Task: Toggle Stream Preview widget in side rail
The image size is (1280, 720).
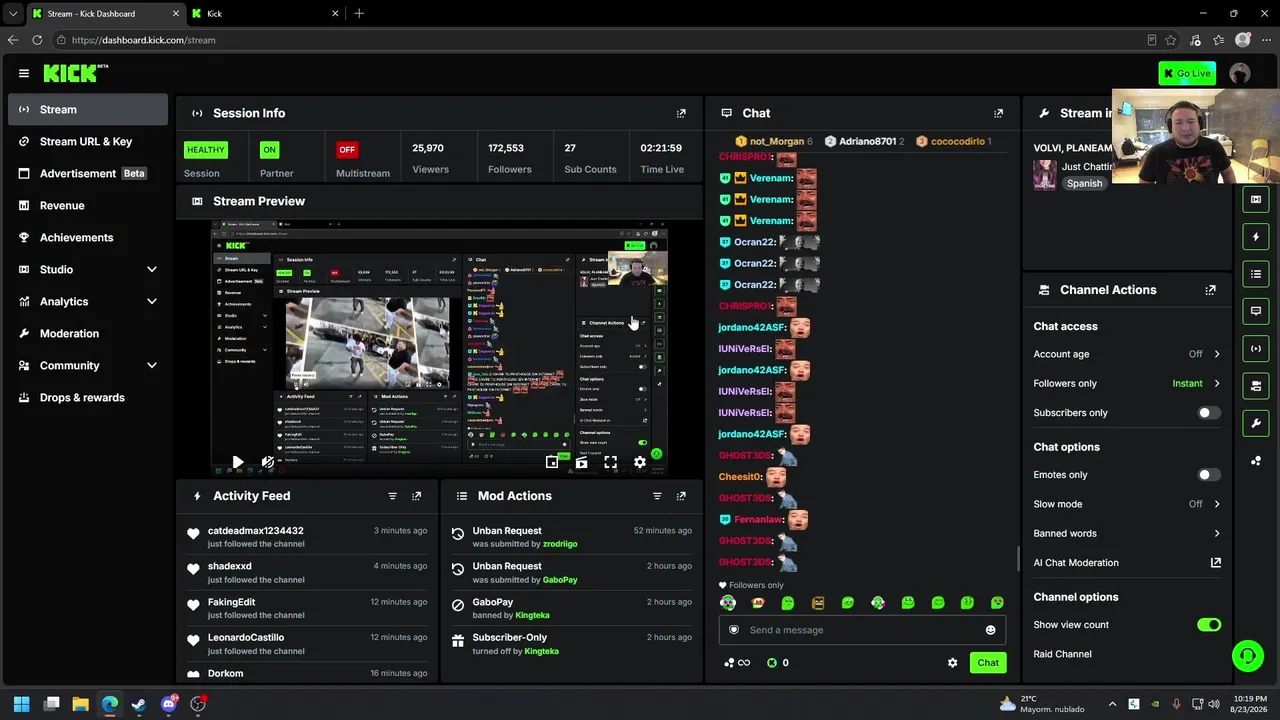Action: [1256, 199]
